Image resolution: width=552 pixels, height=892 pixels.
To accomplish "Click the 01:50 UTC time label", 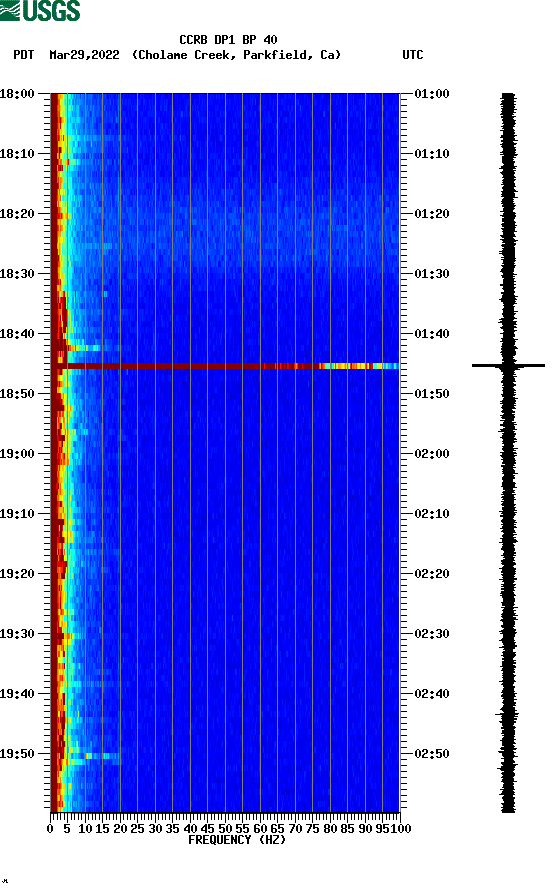I will pyautogui.click(x=432, y=394).
